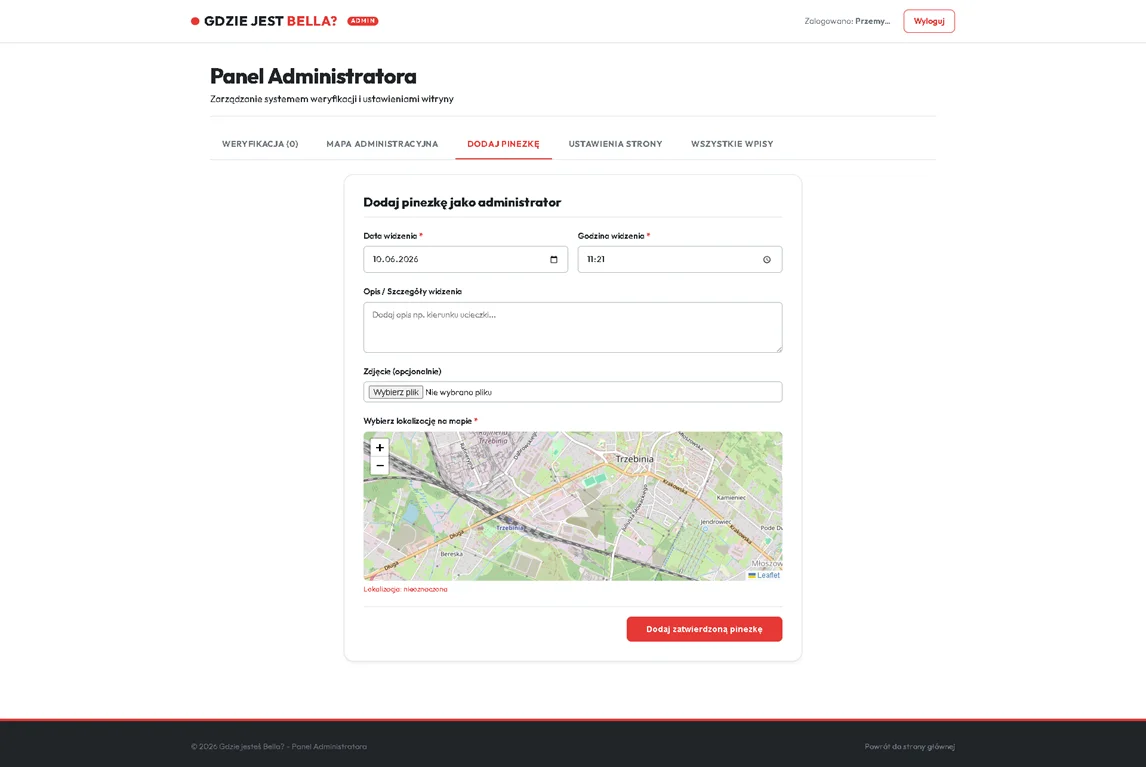Switch to the Weryfikacja (0) tab
This screenshot has height=767, width=1146.
pos(260,144)
